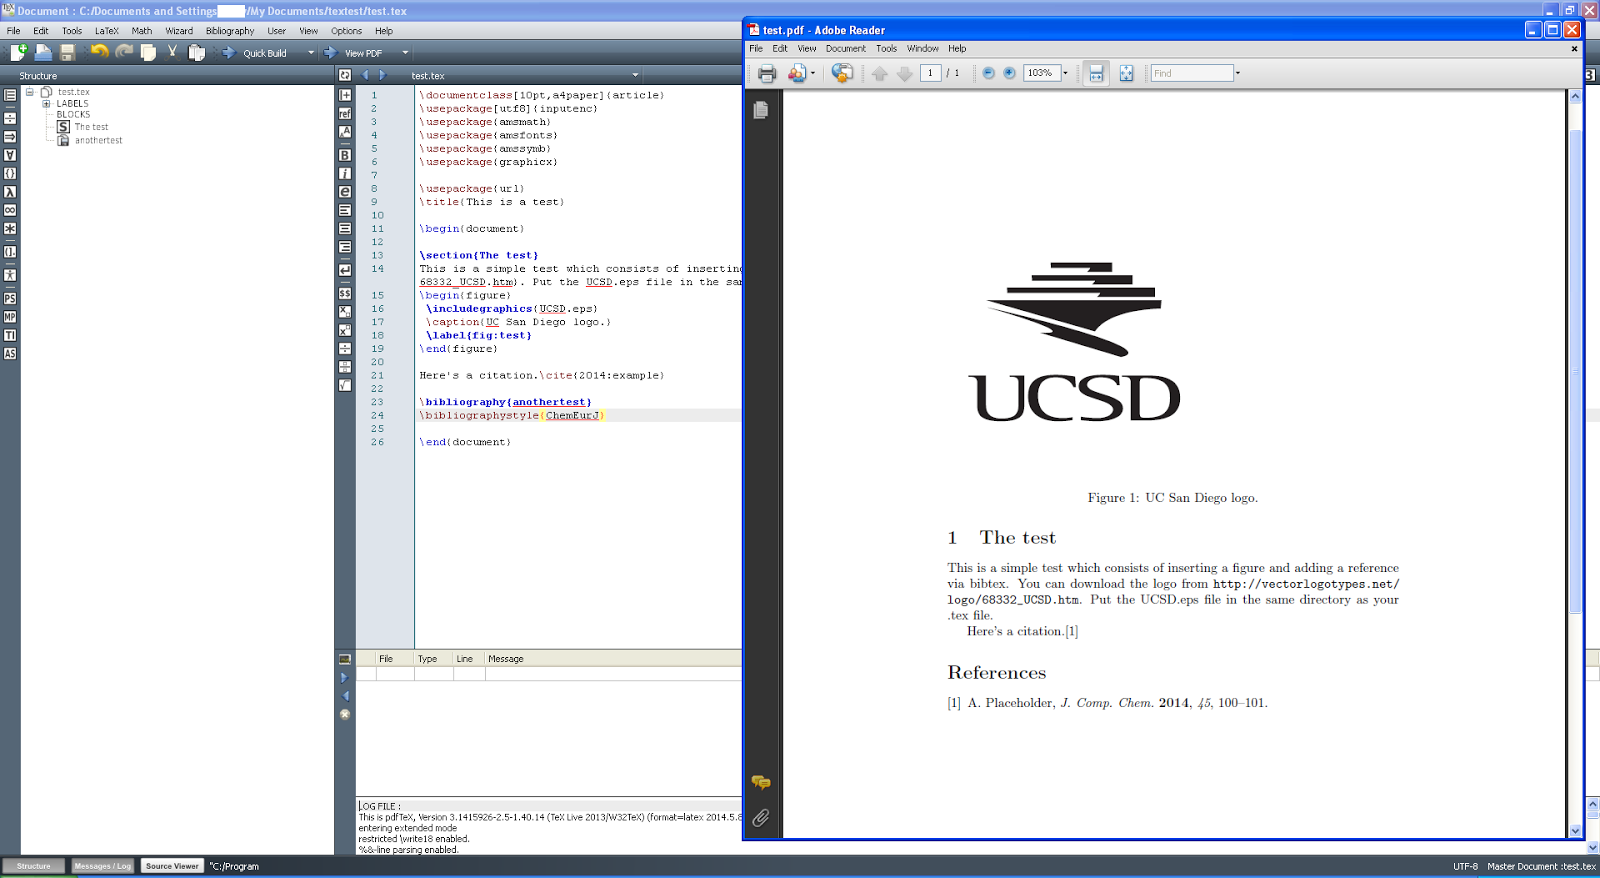The width and height of the screenshot is (1600, 878).
Task: Open the MetaPost commands MP panel
Action: (x=10, y=317)
